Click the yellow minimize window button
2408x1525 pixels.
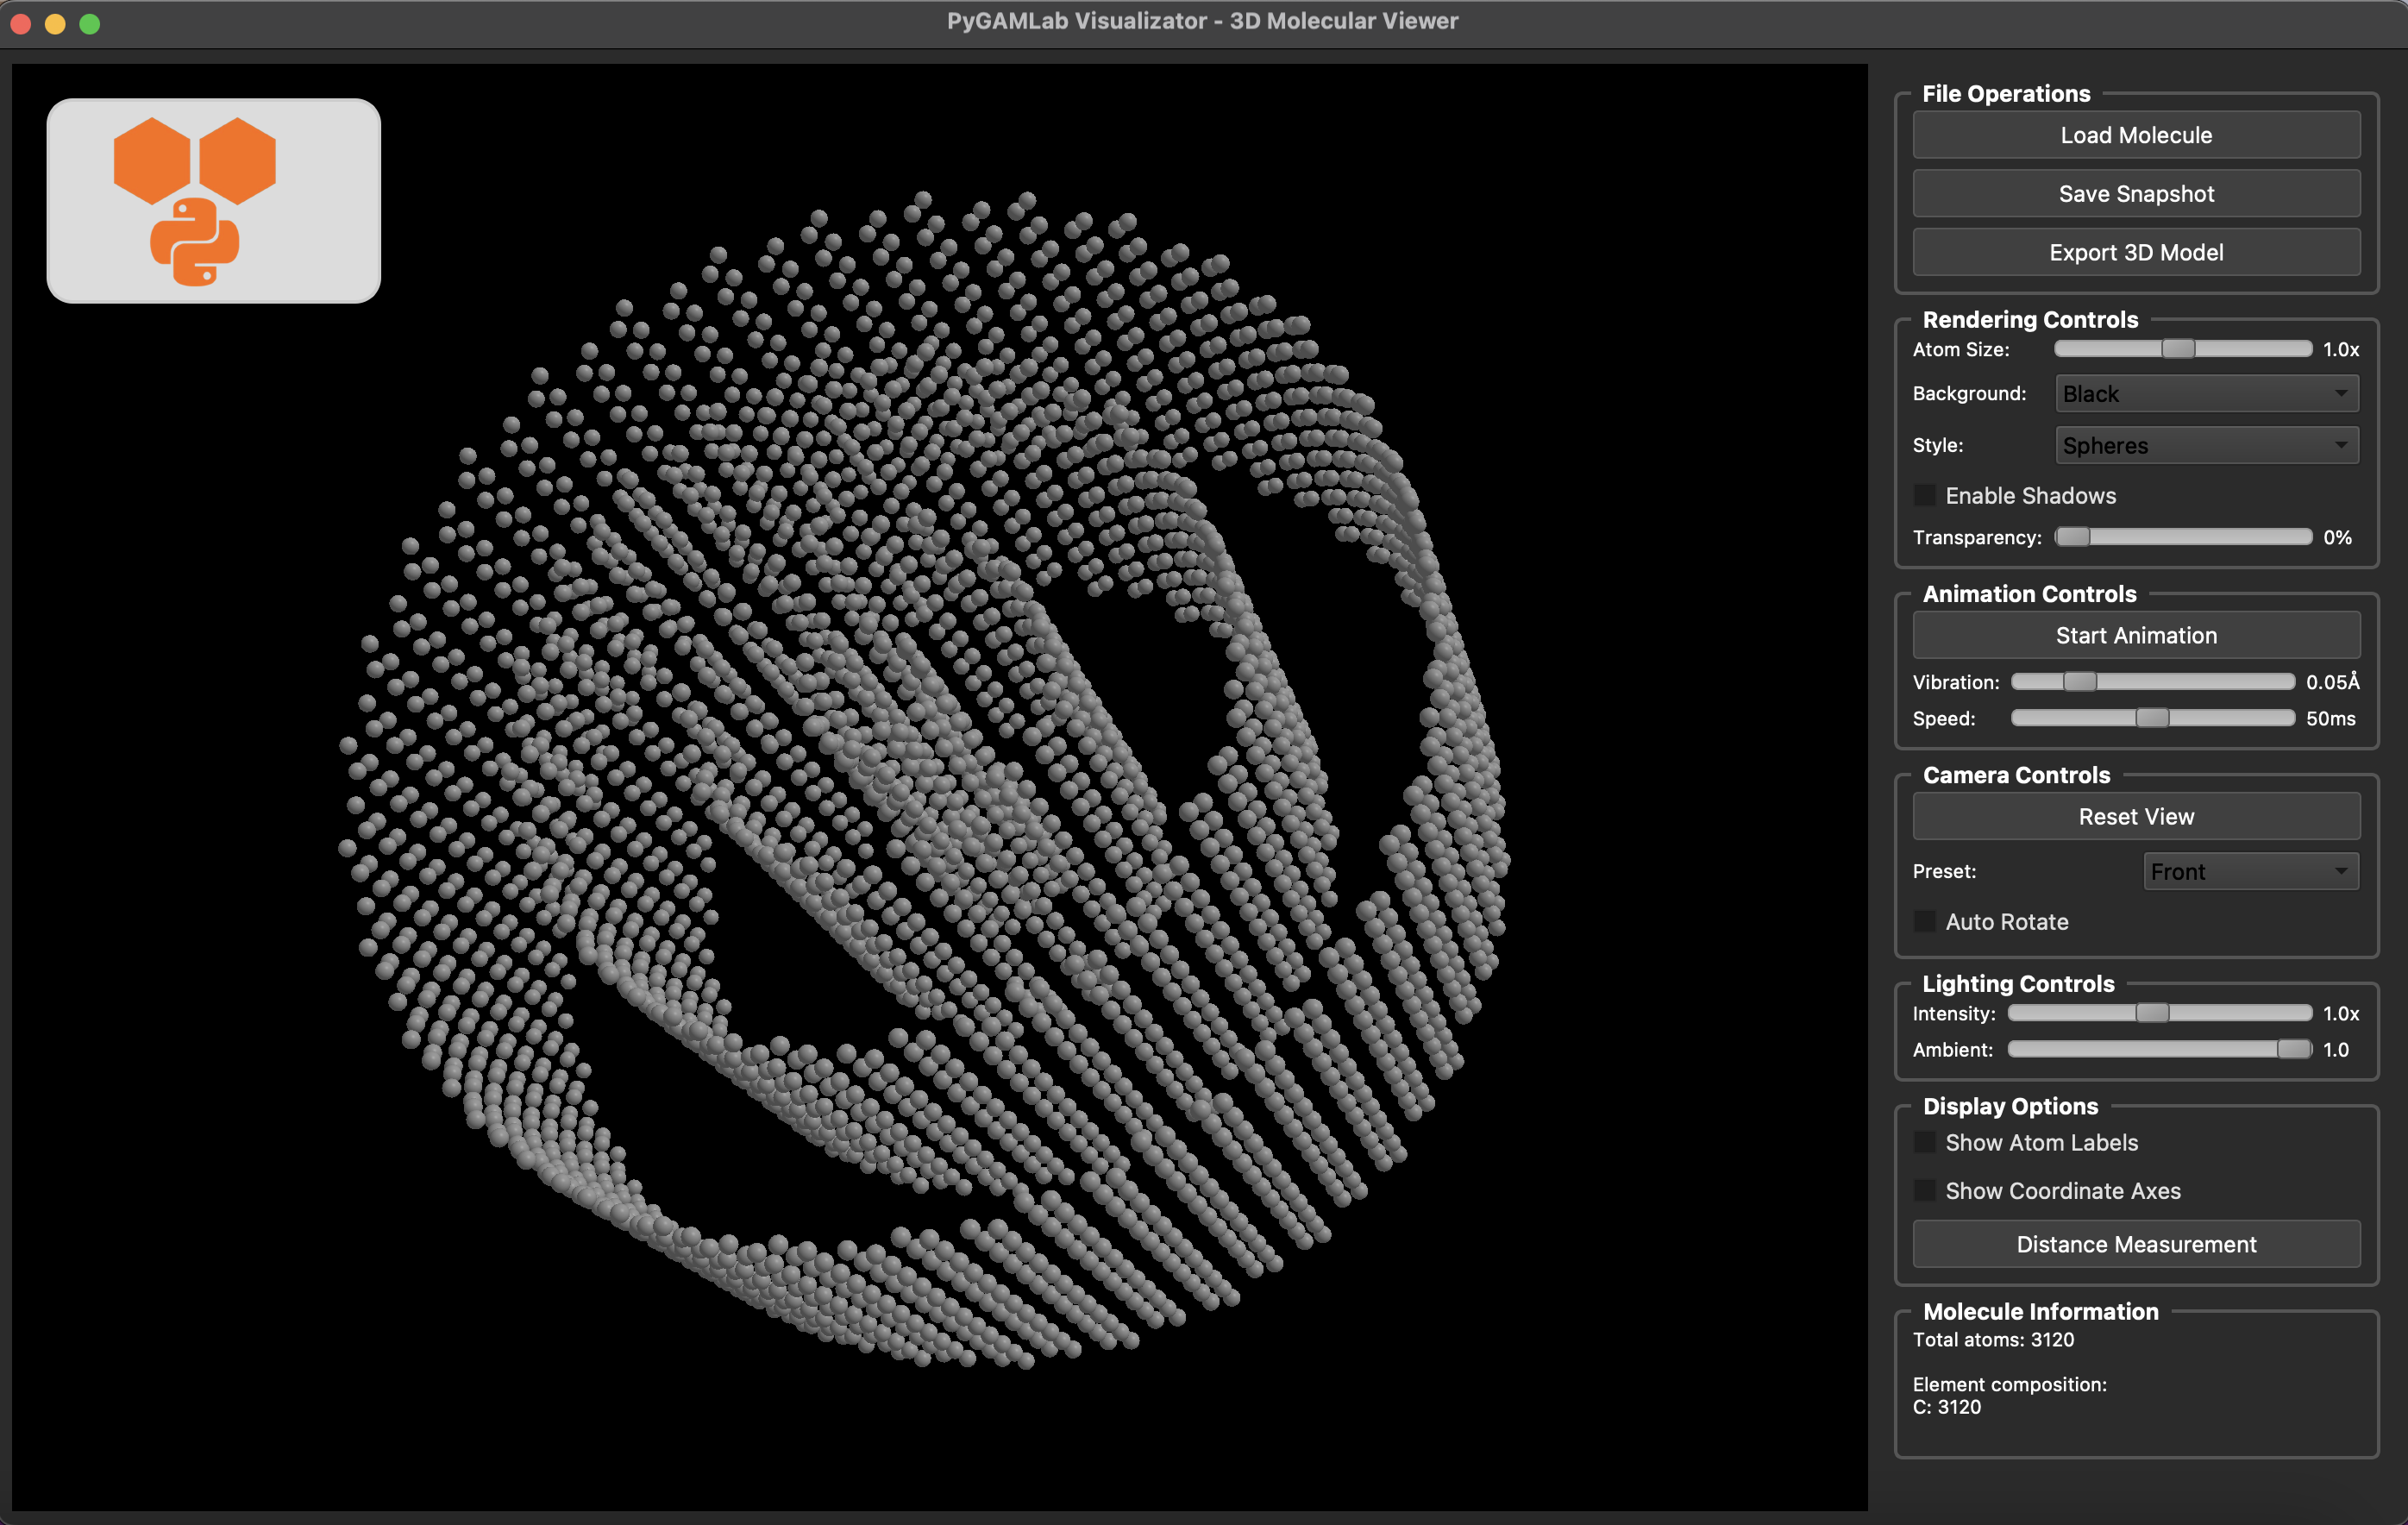click(x=55, y=23)
